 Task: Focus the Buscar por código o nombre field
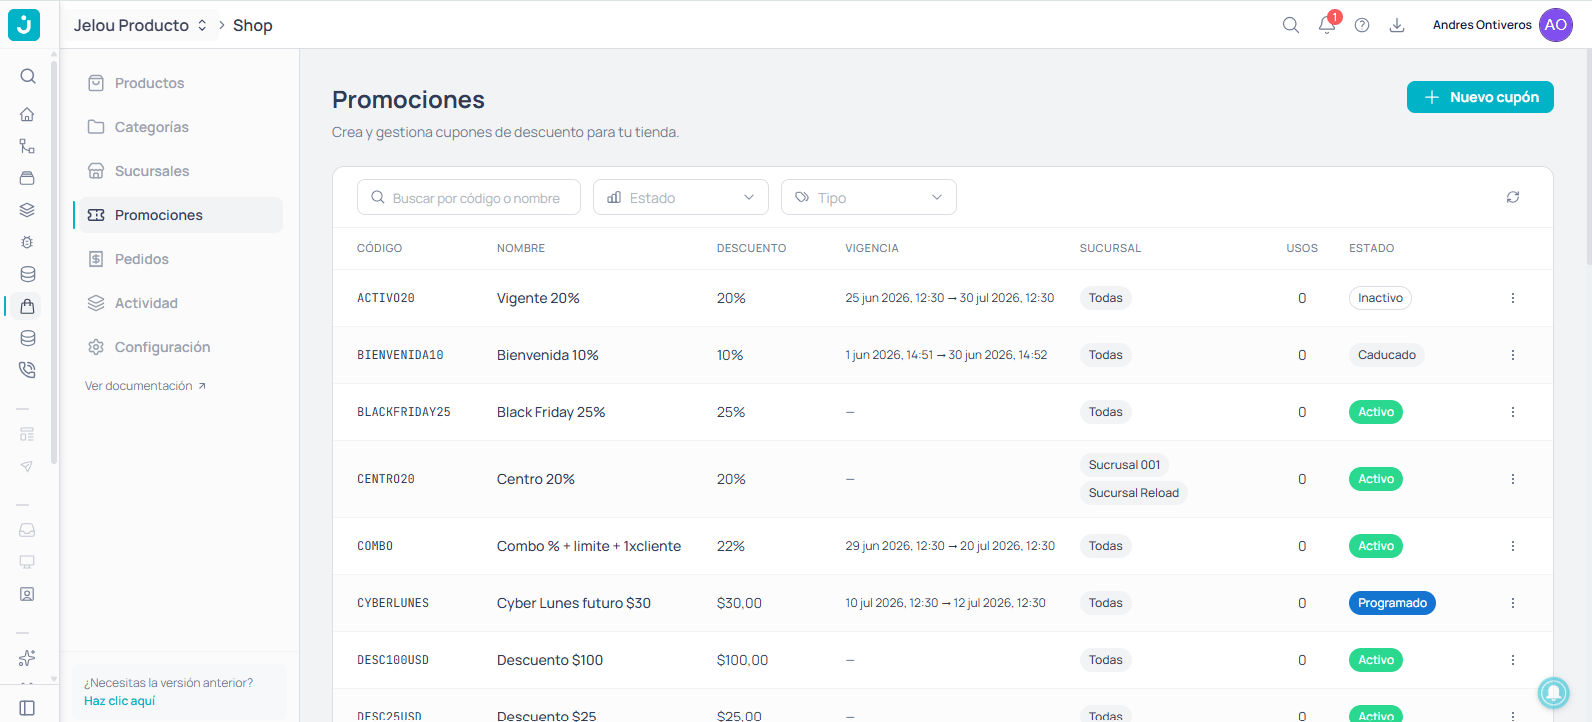[x=469, y=197]
